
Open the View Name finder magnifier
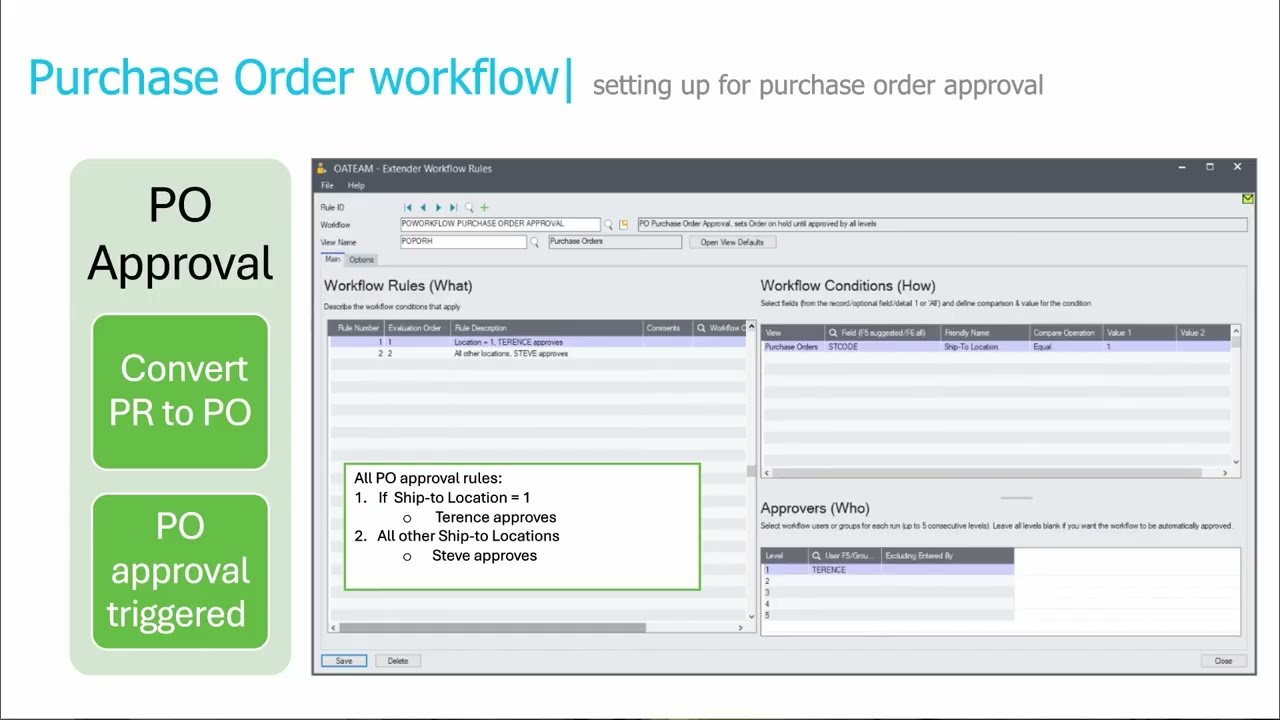[x=534, y=242]
